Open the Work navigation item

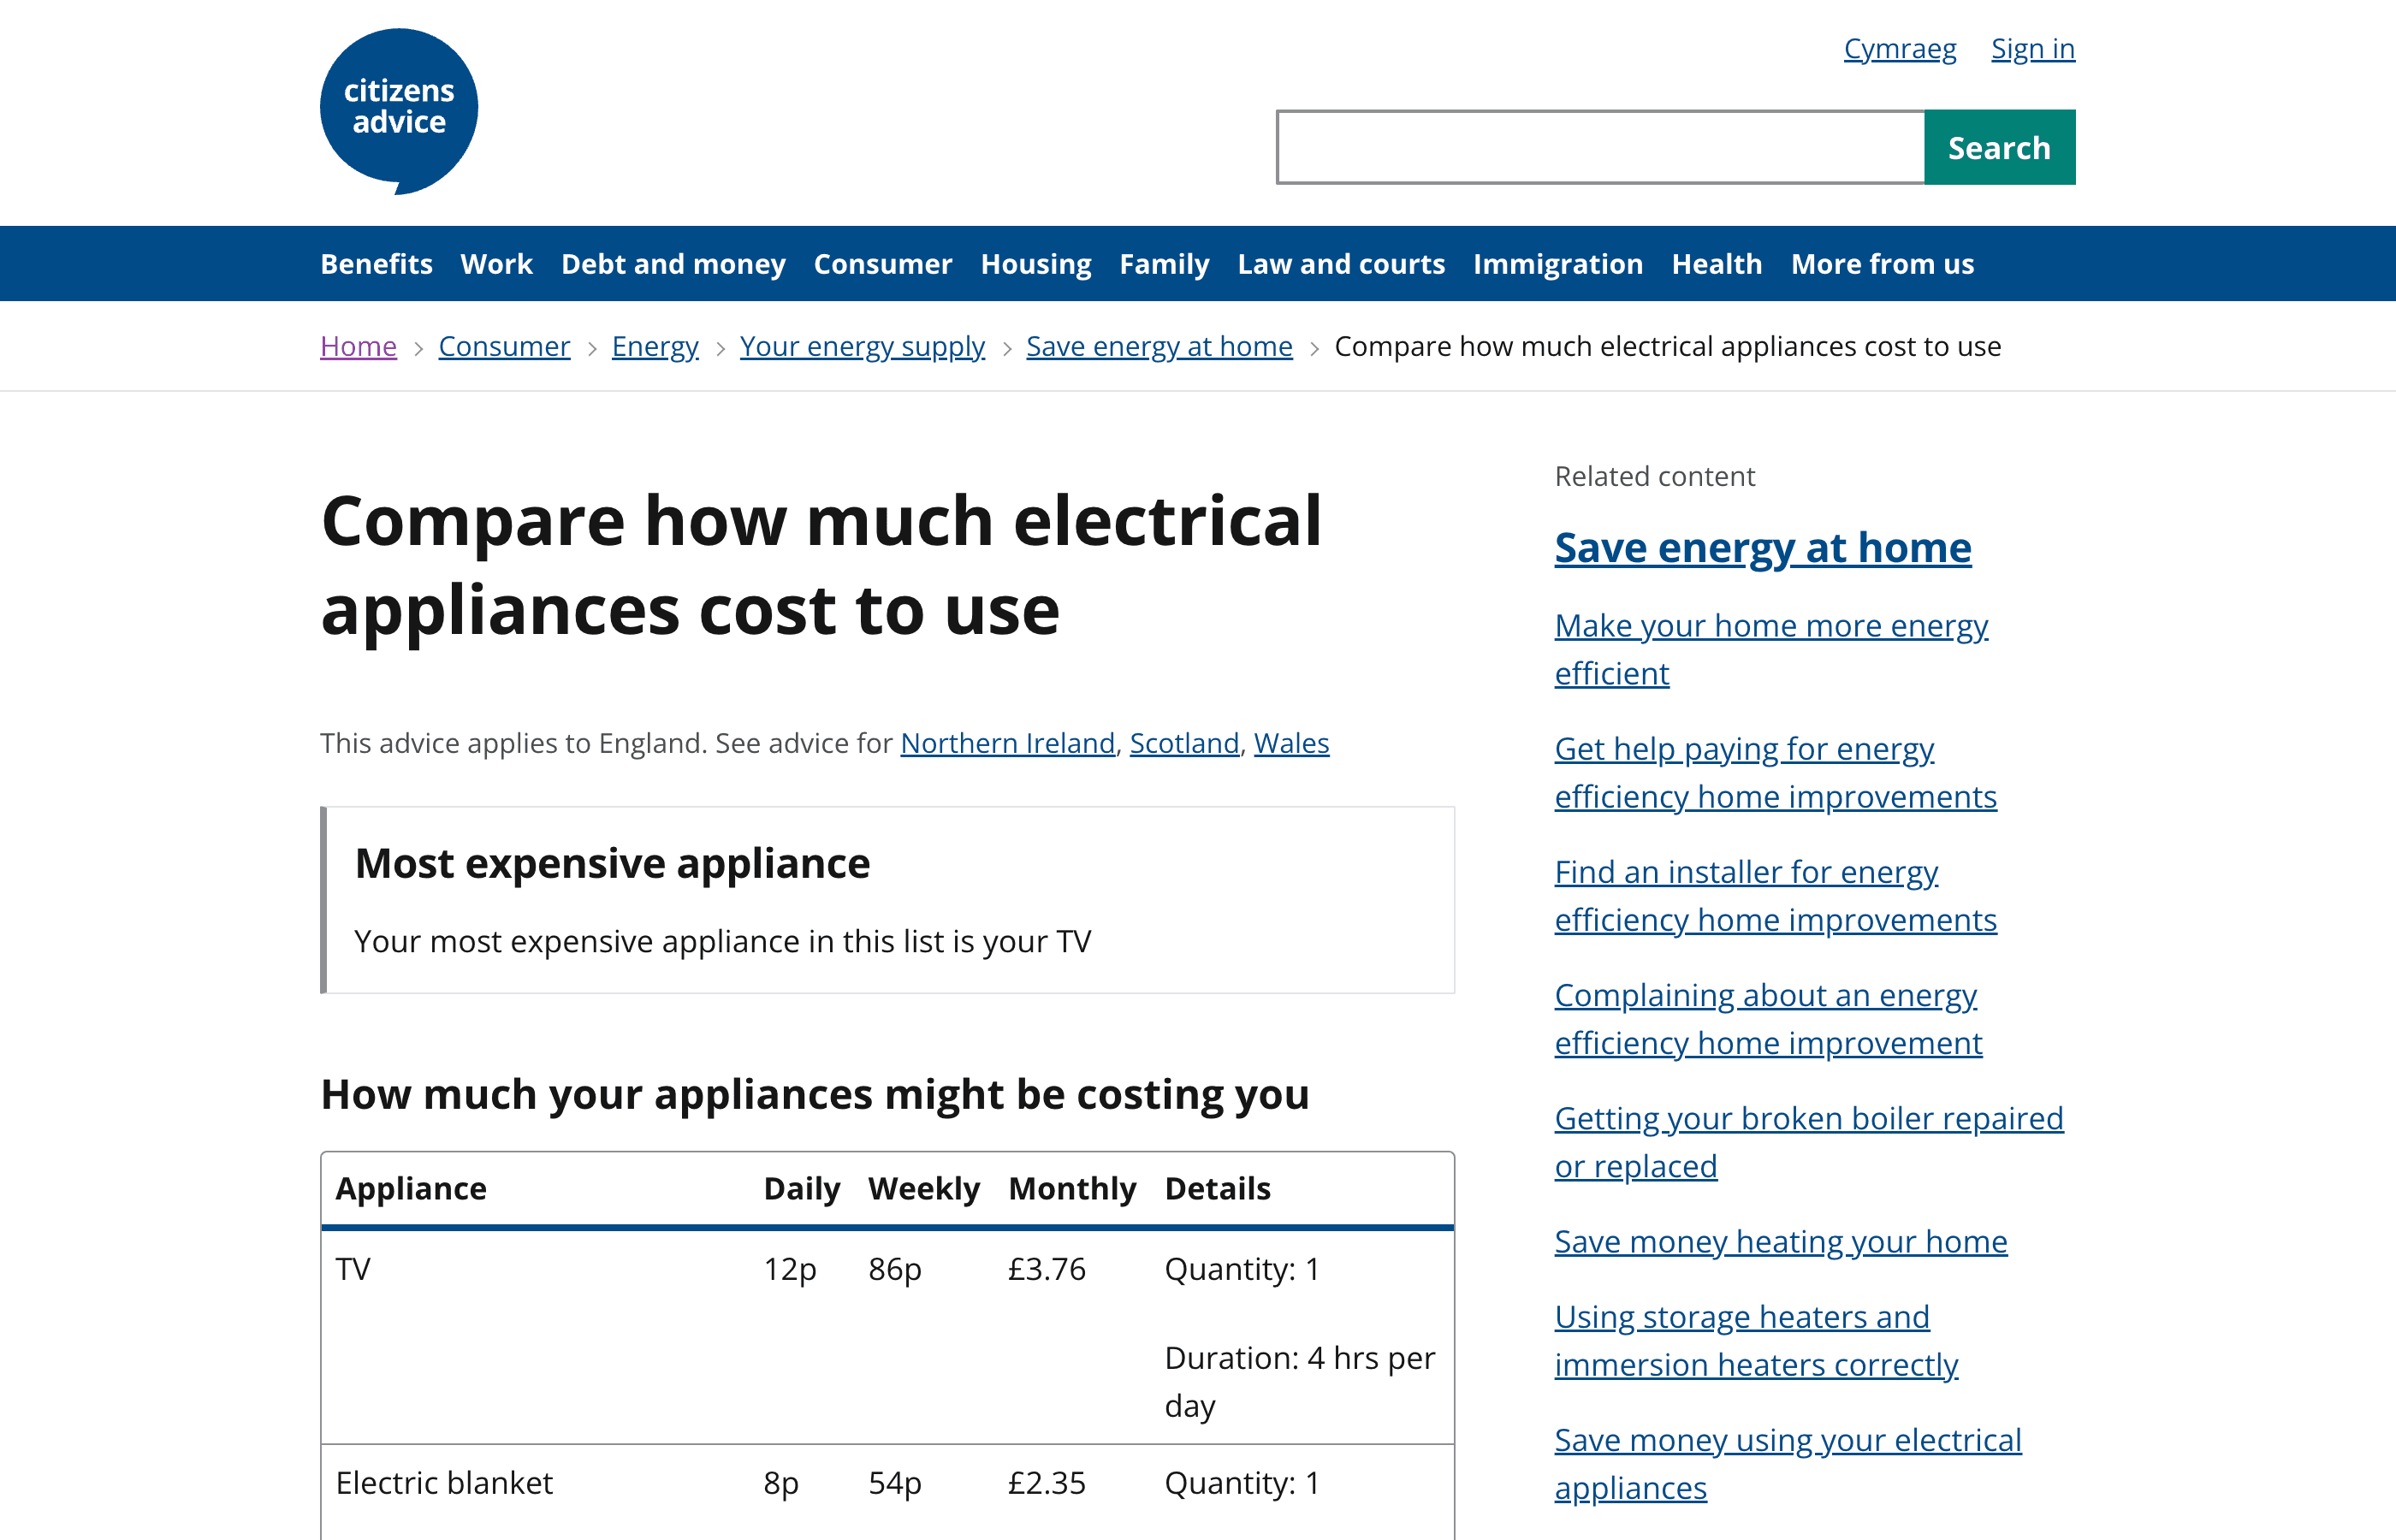(496, 263)
